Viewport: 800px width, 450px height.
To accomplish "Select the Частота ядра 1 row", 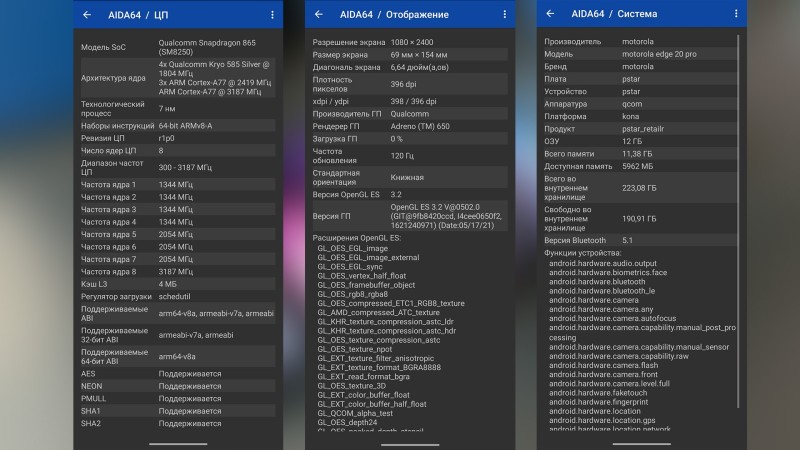I will (x=178, y=184).
